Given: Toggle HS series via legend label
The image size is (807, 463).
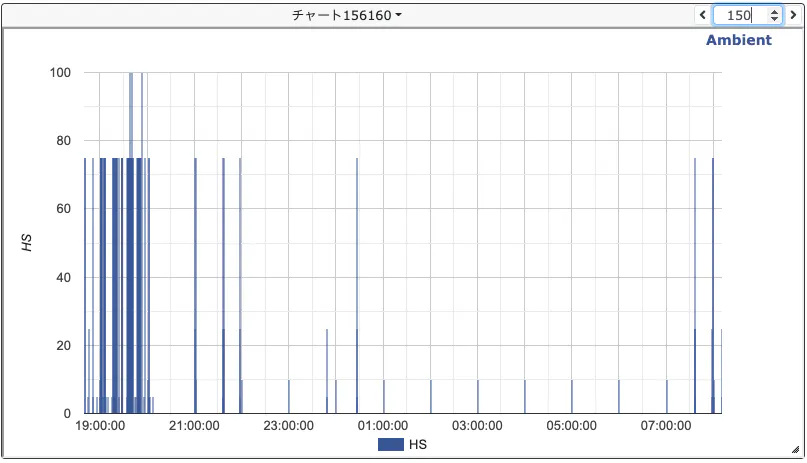Looking at the screenshot, I should point(418,443).
